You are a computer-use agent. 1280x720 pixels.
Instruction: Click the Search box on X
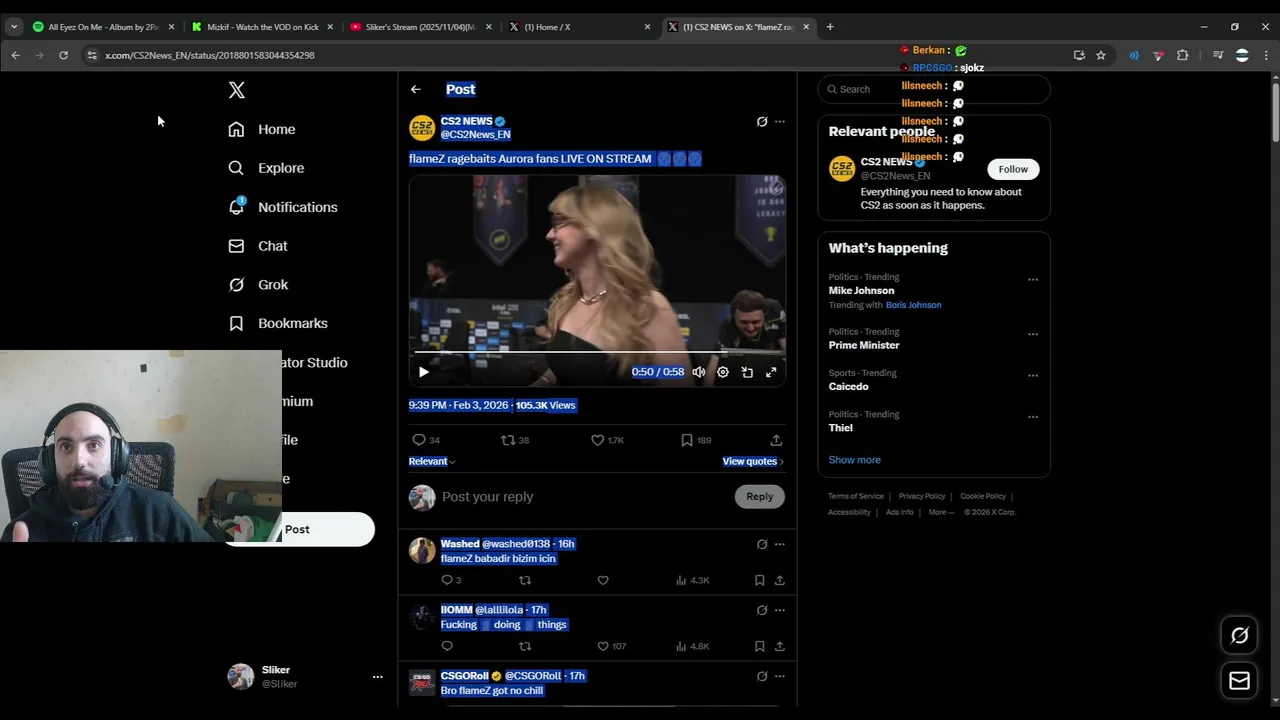(934, 89)
